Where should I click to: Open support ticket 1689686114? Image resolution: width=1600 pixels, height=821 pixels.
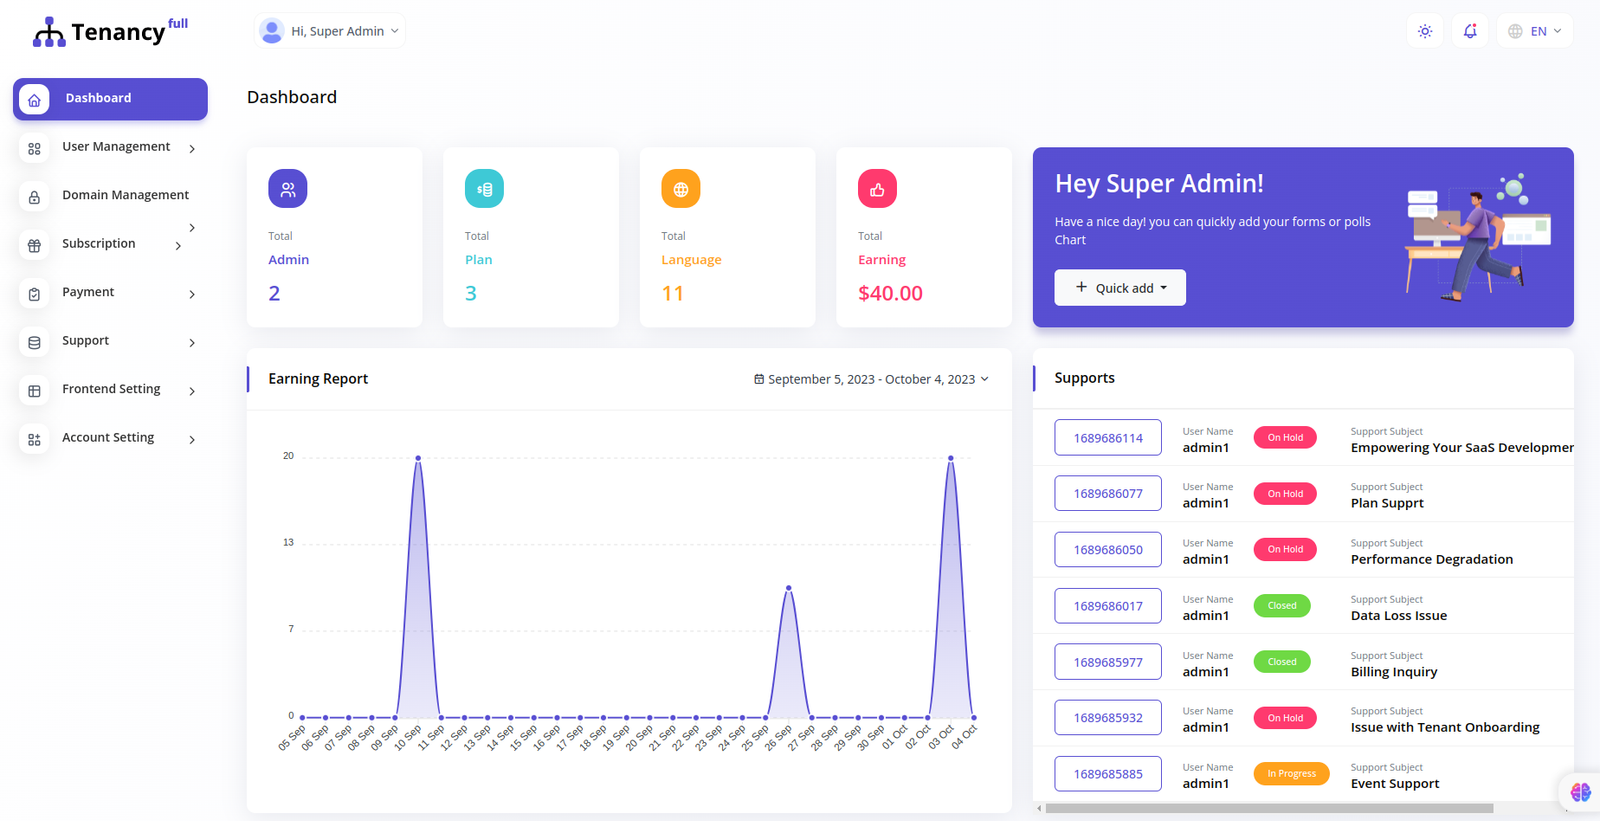(1108, 438)
